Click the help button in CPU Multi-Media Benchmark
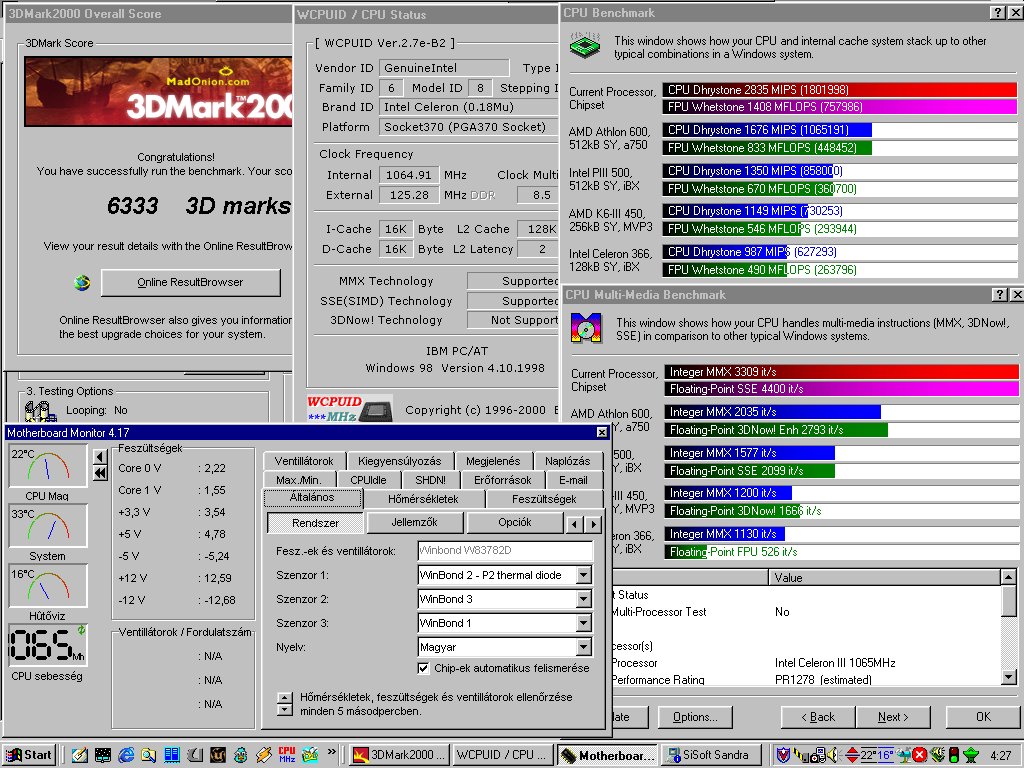1024x768 pixels. [x=999, y=295]
